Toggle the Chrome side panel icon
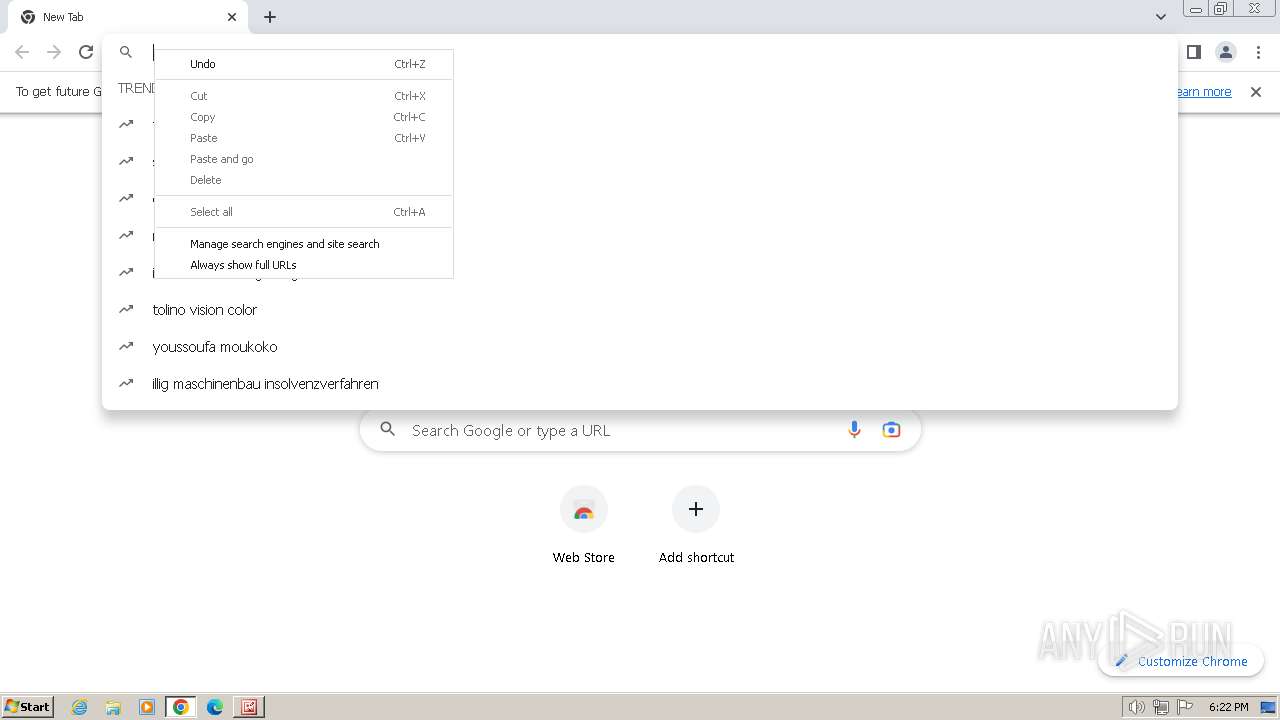This screenshot has width=1280, height=720. (x=1193, y=52)
